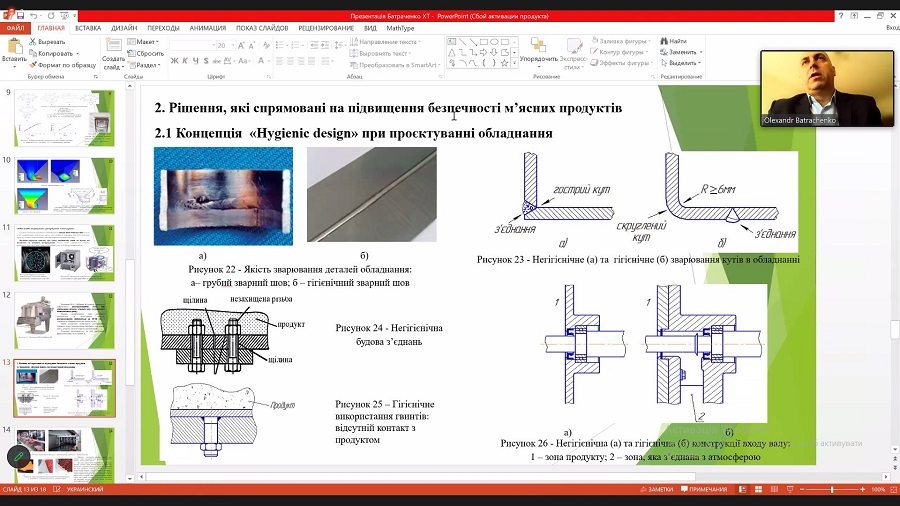The height and width of the screenshot is (506, 900).
Task: Open Заменить replace dropdown
Action: coord(681,52)
